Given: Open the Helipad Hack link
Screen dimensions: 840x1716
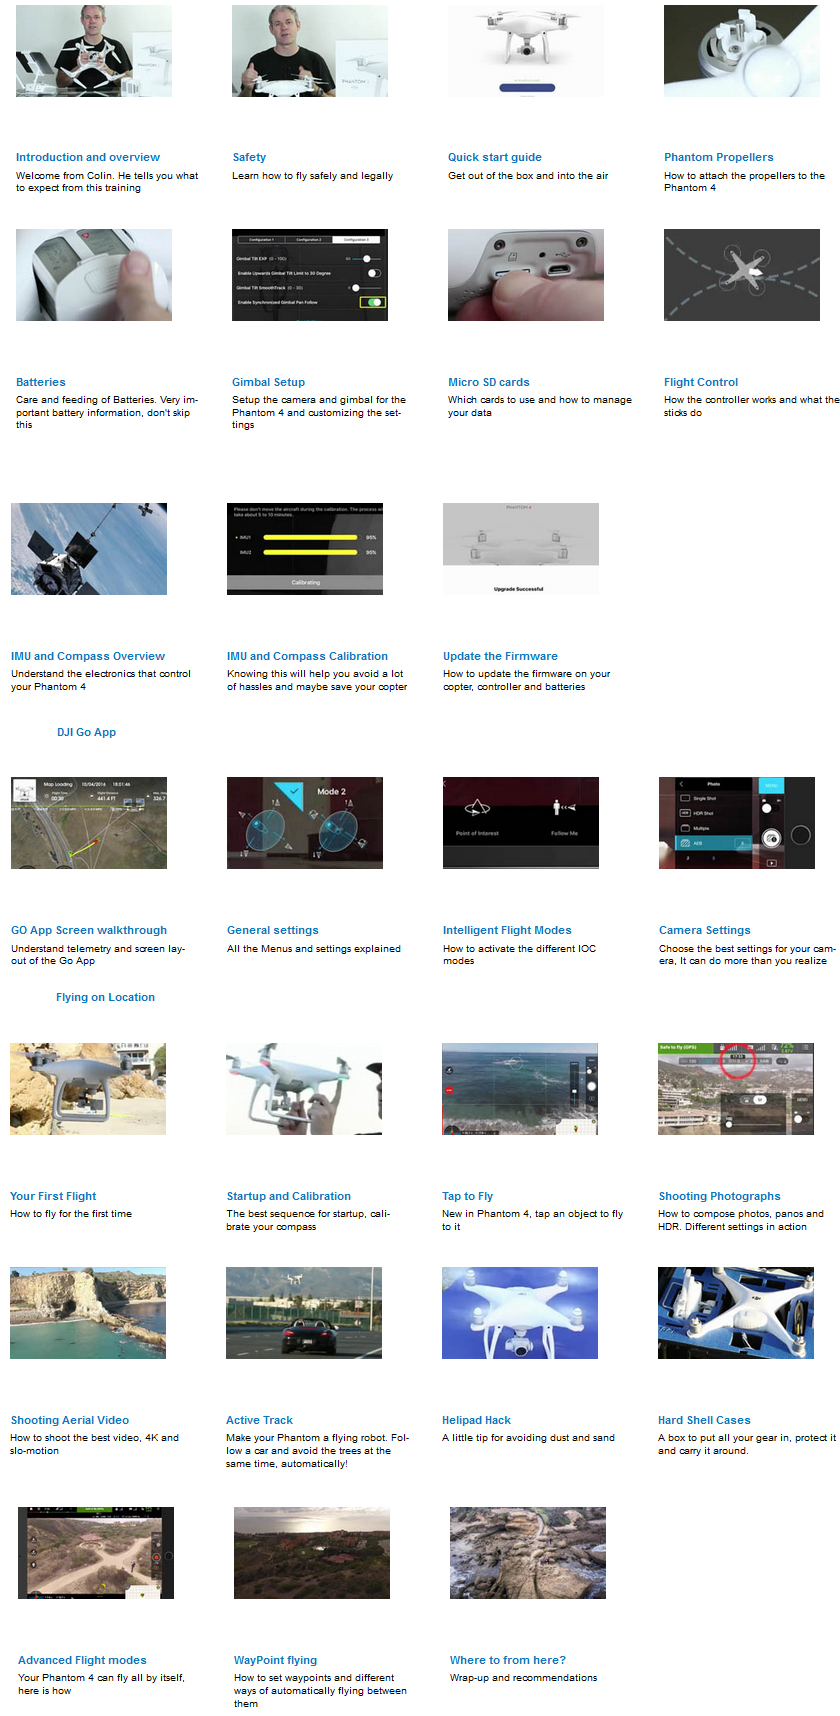Looking at the screenshot, I should (476, 1420).
